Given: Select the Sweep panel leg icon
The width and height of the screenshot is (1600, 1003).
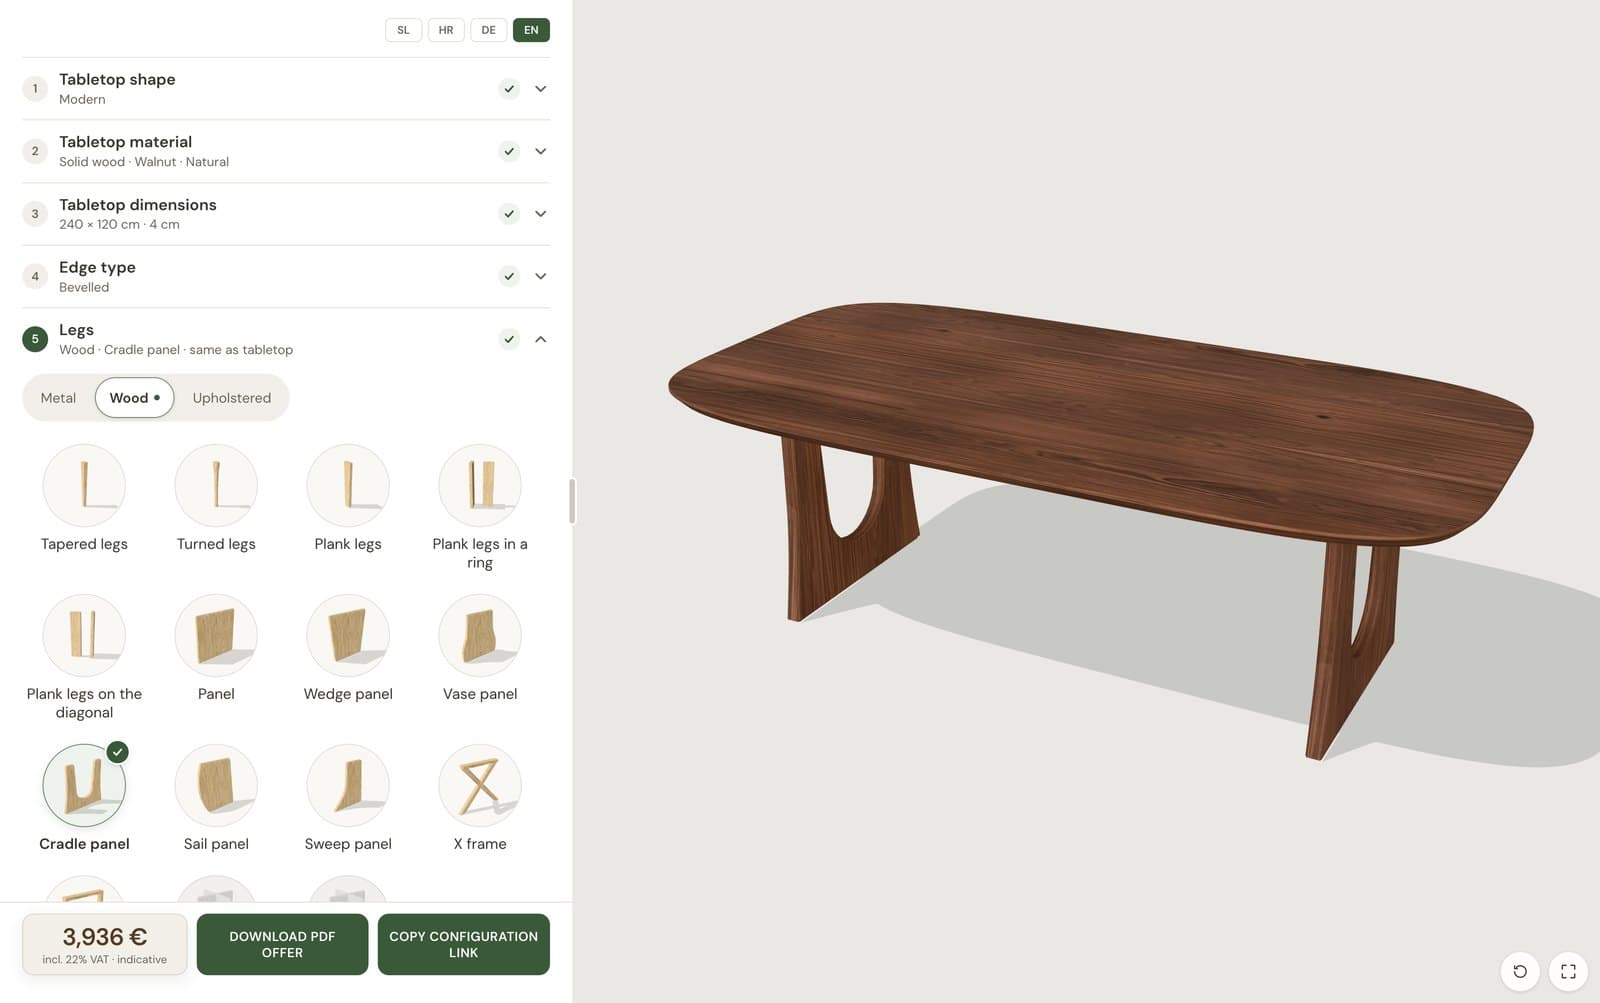Looking at the screenshot, I should [x=348, y=785].
